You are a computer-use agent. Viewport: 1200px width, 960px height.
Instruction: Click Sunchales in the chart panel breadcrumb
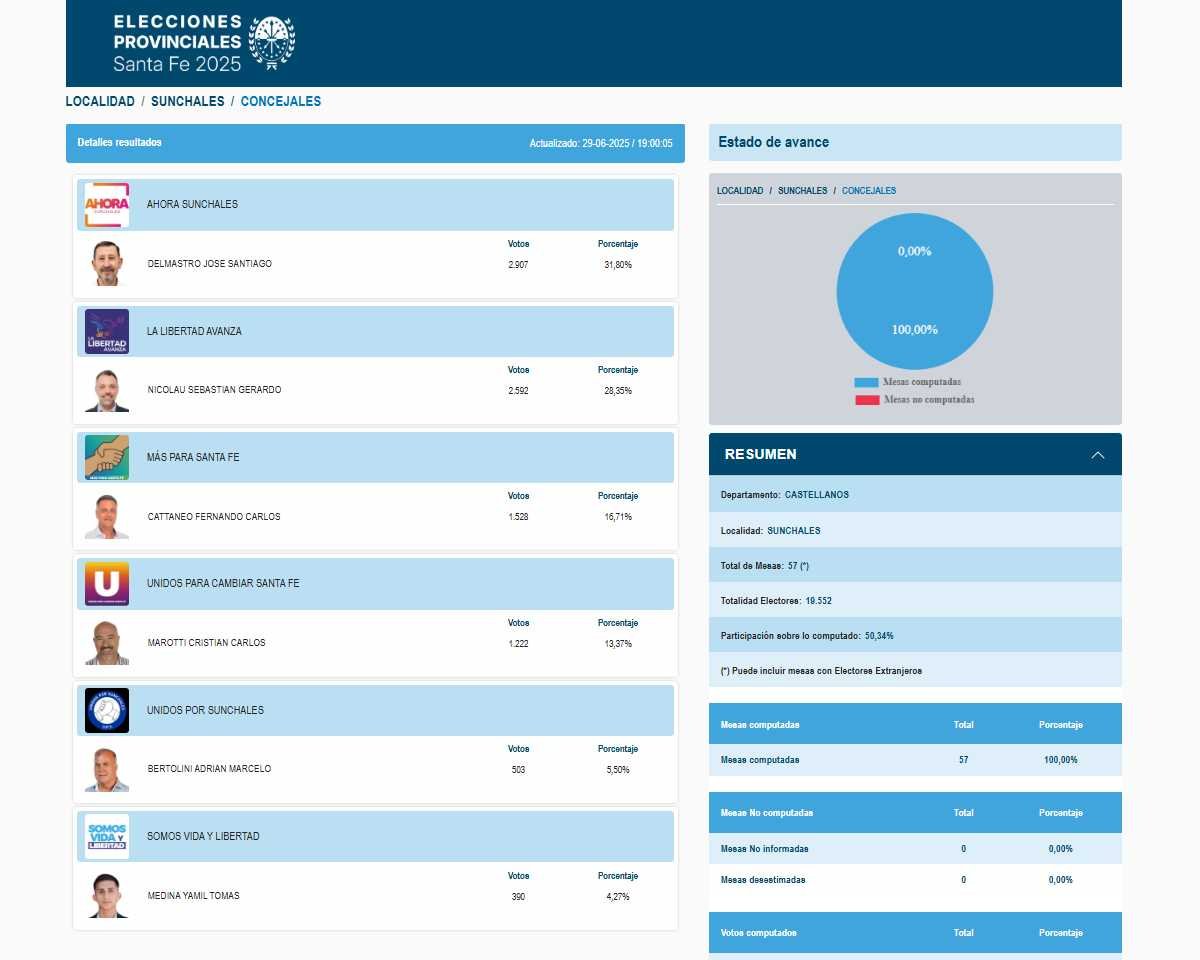(802, 191)
